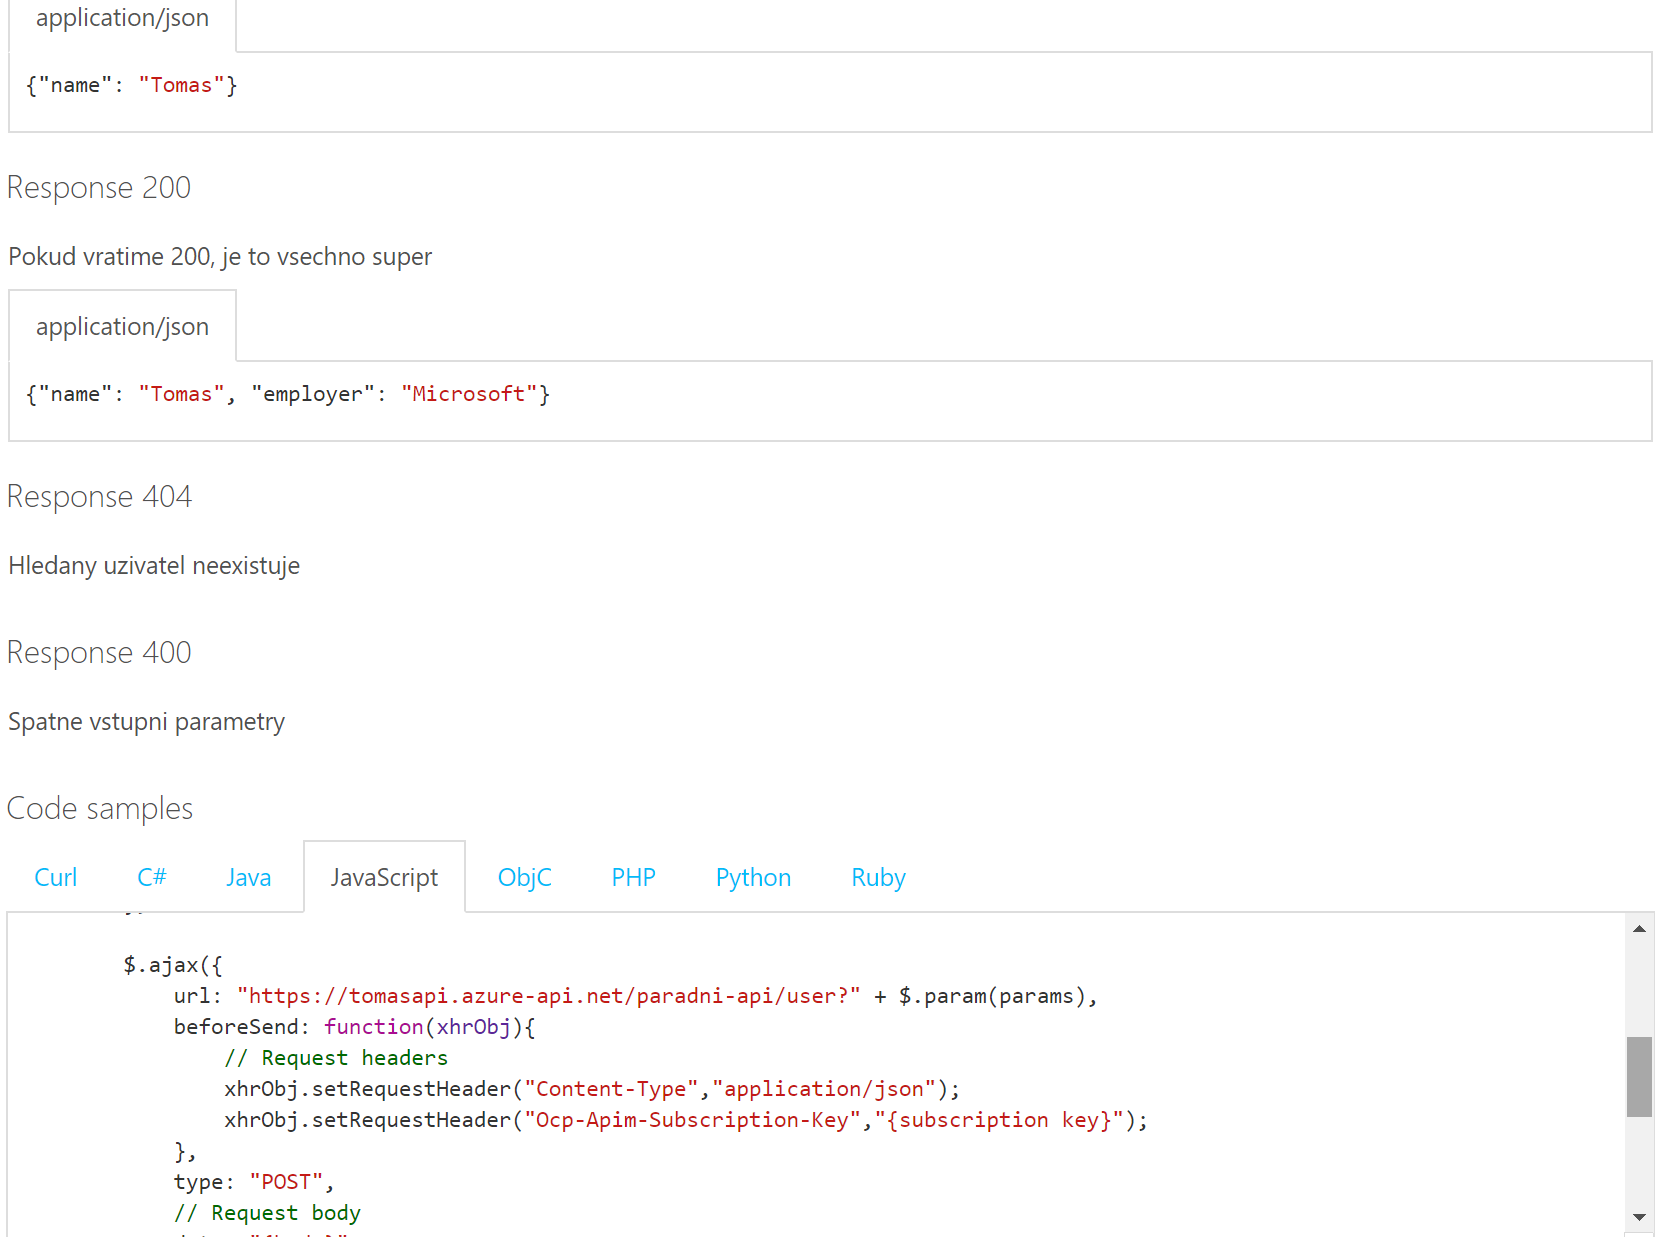Click the code sample scrollbar up arrow

[1639, 929]
